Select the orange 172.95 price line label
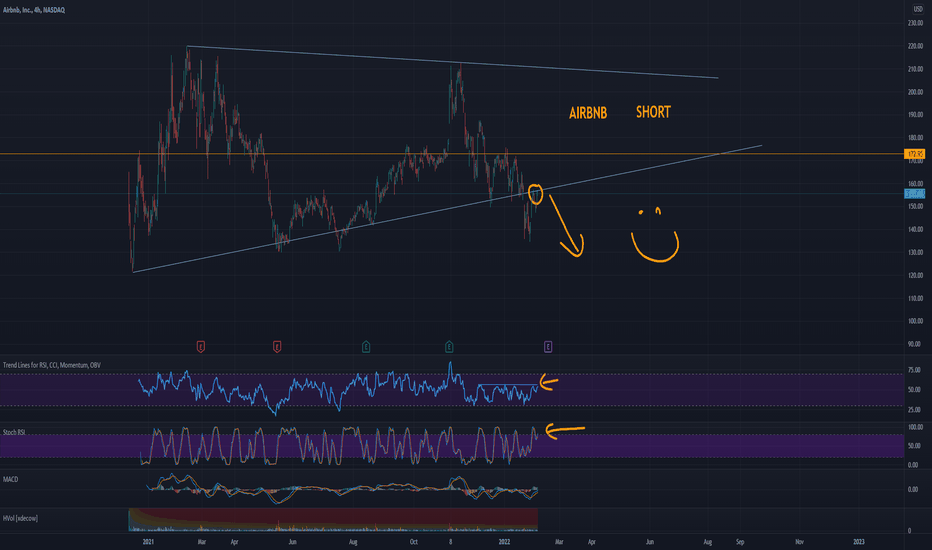 coord(915,154)
